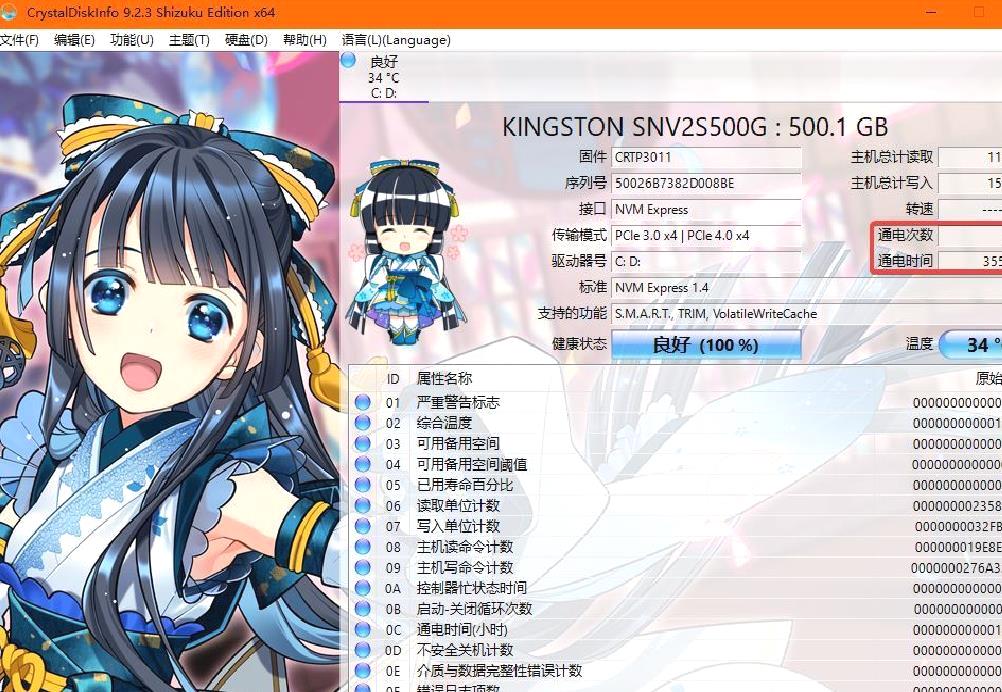The image size is (1002, 692).
Task: Select the 介质与数据完整性错误计数 attribute name
Action: point(500,671)
